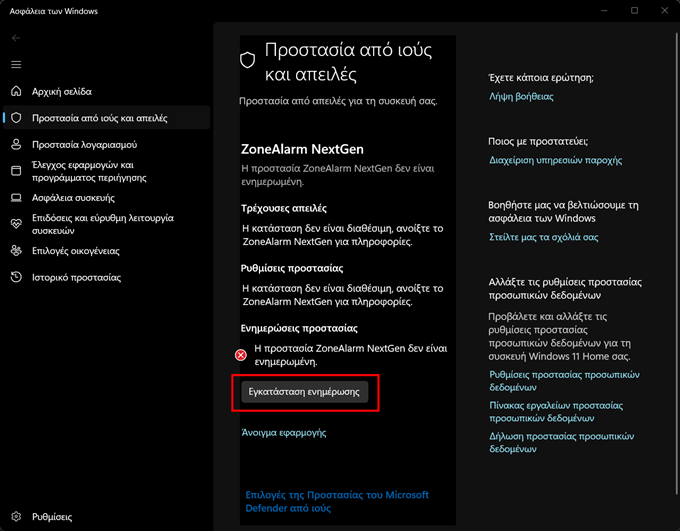Click the Ποιος με προστατεύει; text
The height and width of the screenshot is (531, 680).
[538, 141]
